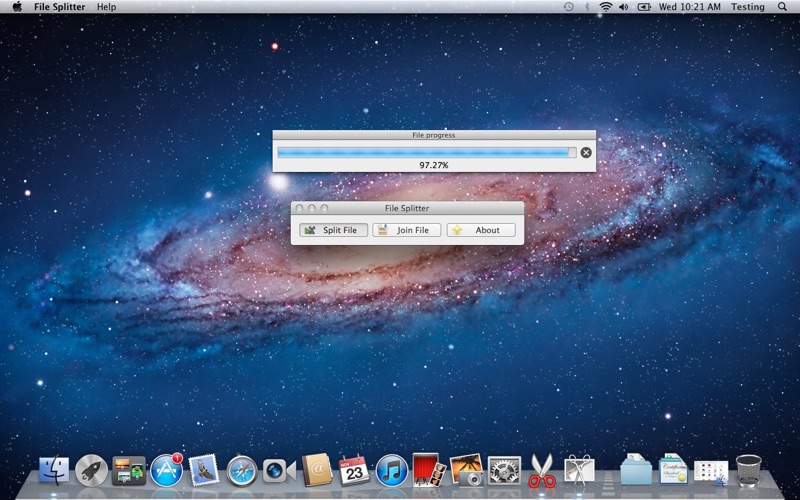
Task: Open iPhoto in the Dock
Action: coord(466,470)
